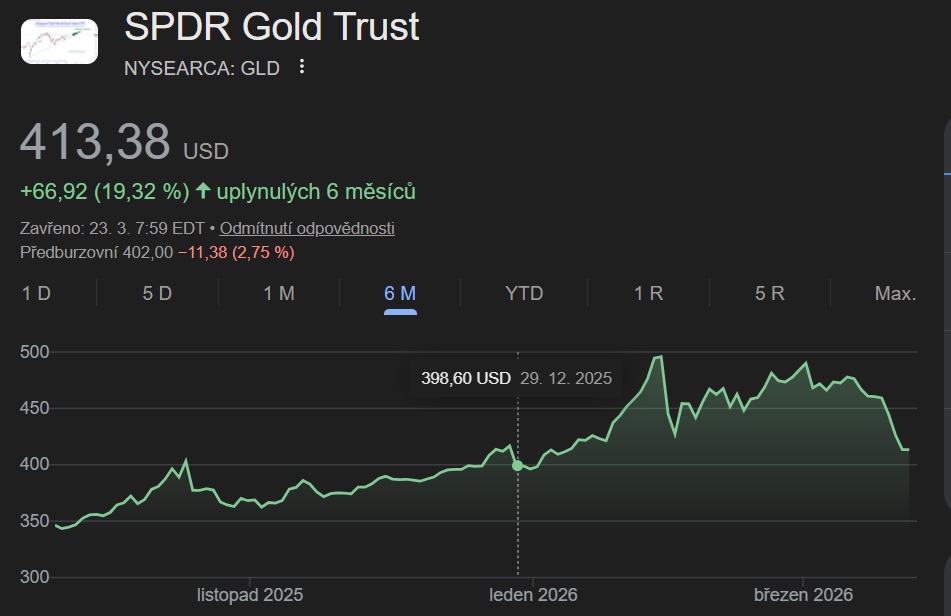Select the 5 R range tab
This screenshot has width=951, height=616.
(770, 293)
